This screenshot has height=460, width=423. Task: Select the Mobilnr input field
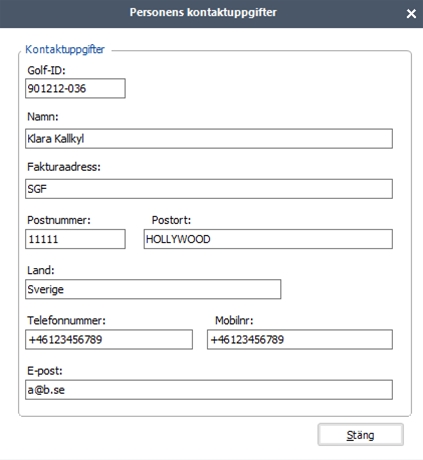[x=300, y=340]
